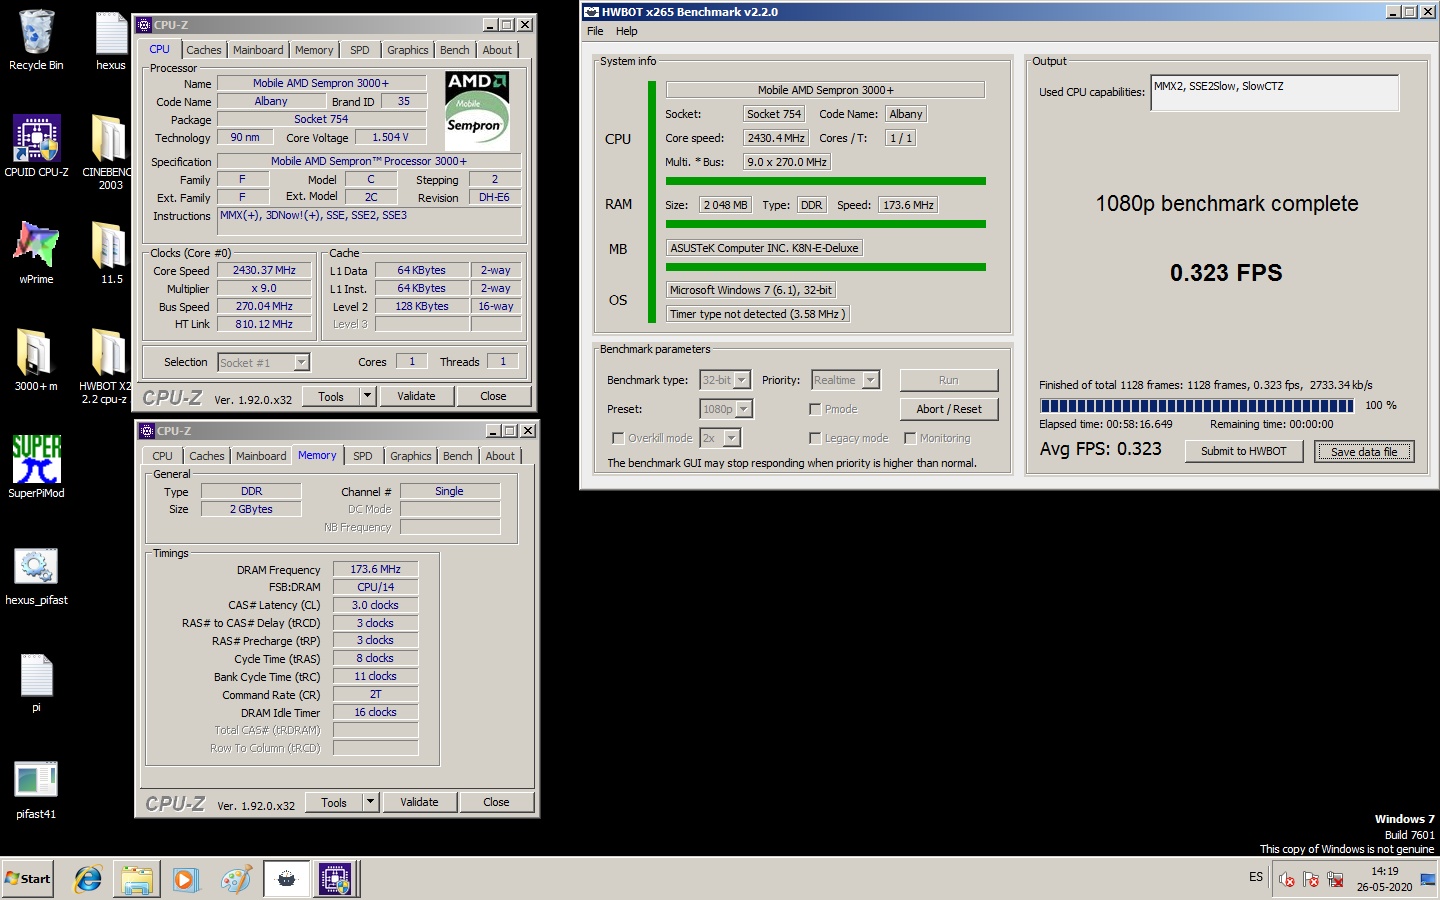Open the 11.5 folder on the desktop
Screen dimensions: 1440x900
click(x=110, y=253)
